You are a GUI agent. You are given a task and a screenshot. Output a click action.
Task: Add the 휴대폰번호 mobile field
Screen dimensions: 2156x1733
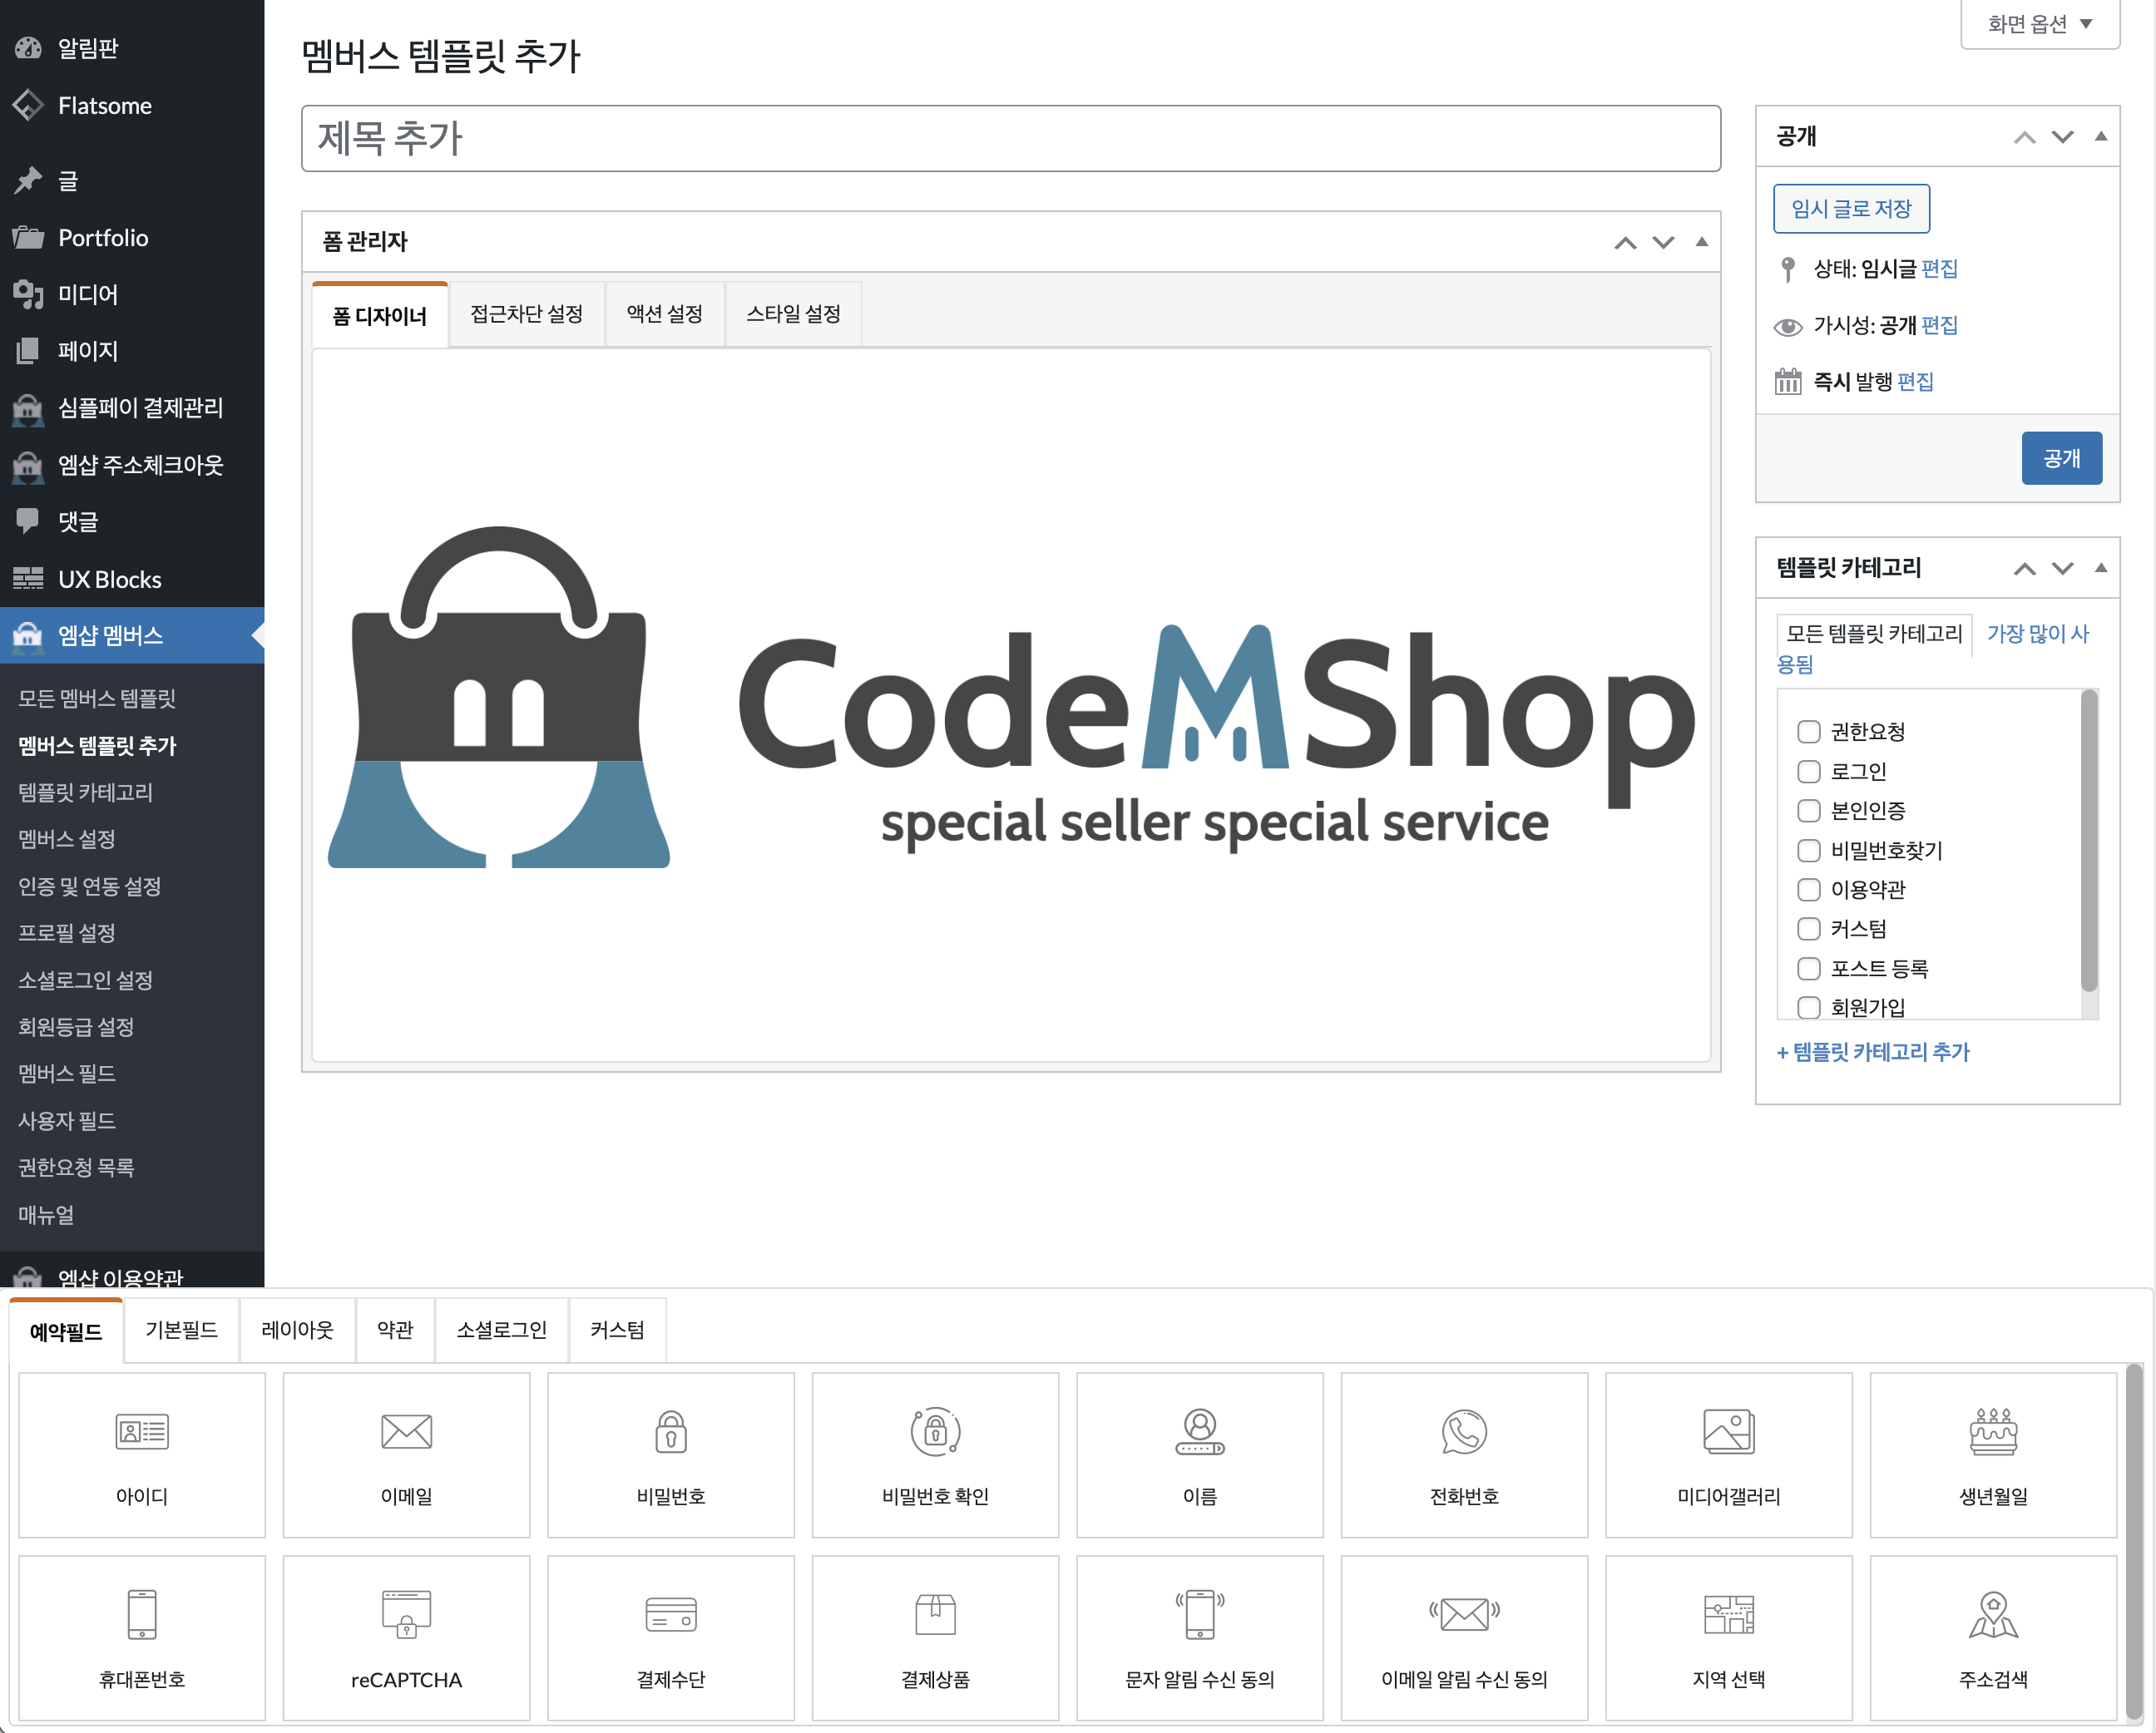click(x=142, y=1637)
